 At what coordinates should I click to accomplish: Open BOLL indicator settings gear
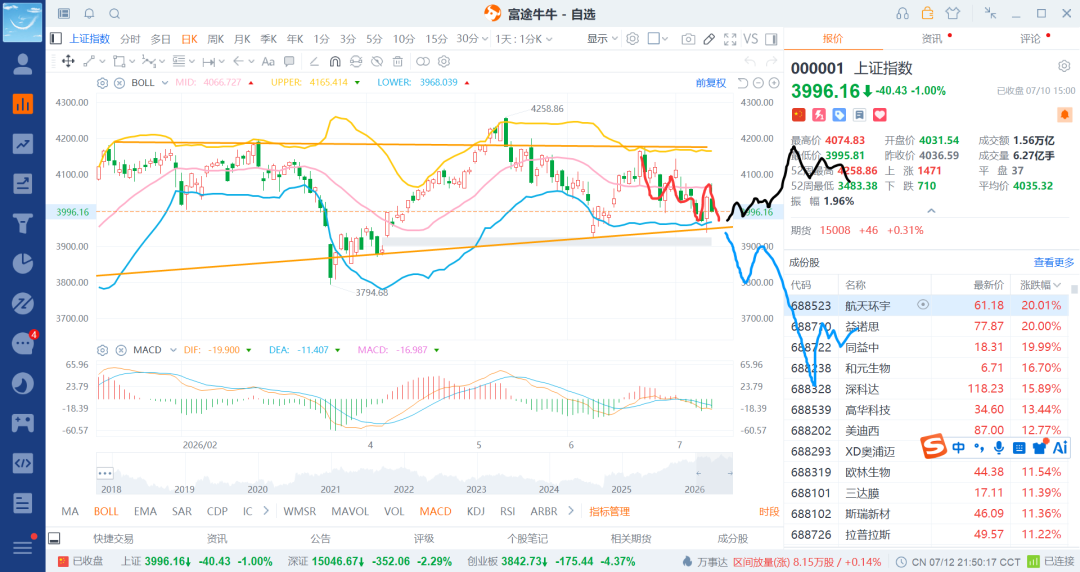coord(103,83)
